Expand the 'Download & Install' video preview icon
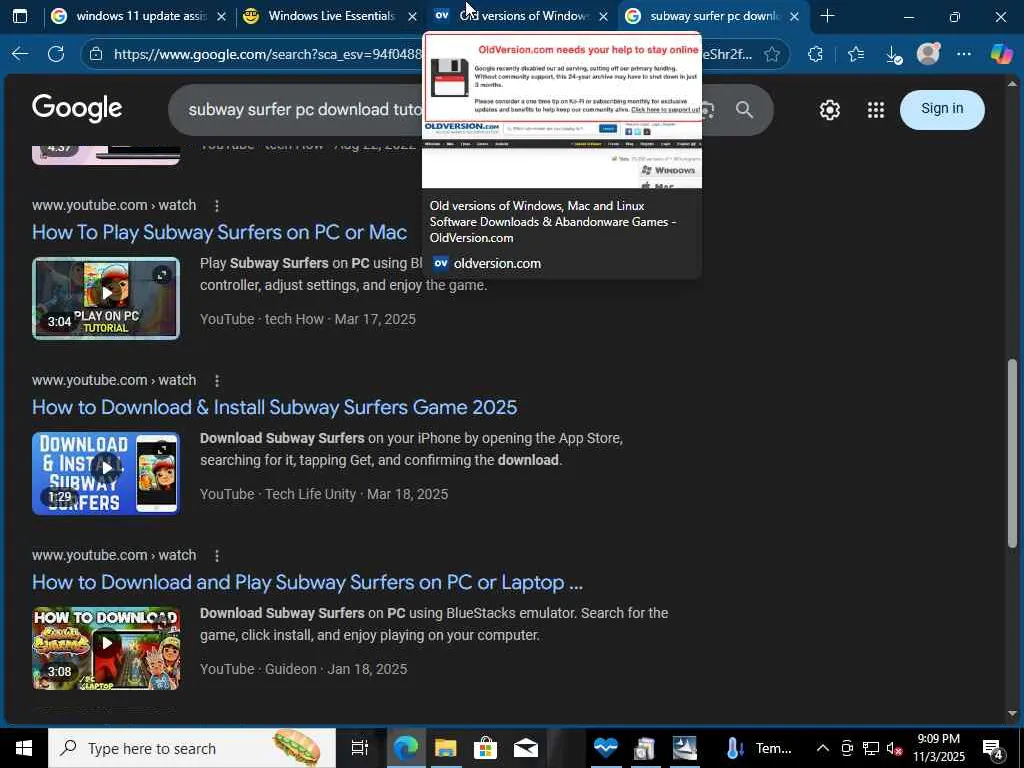This screenshot has width=1024, height=768. pyautogui.click(x=161, y=450)
